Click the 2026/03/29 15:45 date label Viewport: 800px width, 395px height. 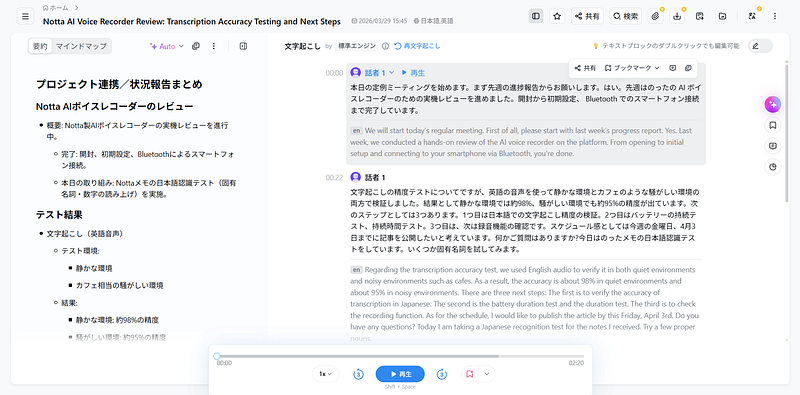point(379,21)
